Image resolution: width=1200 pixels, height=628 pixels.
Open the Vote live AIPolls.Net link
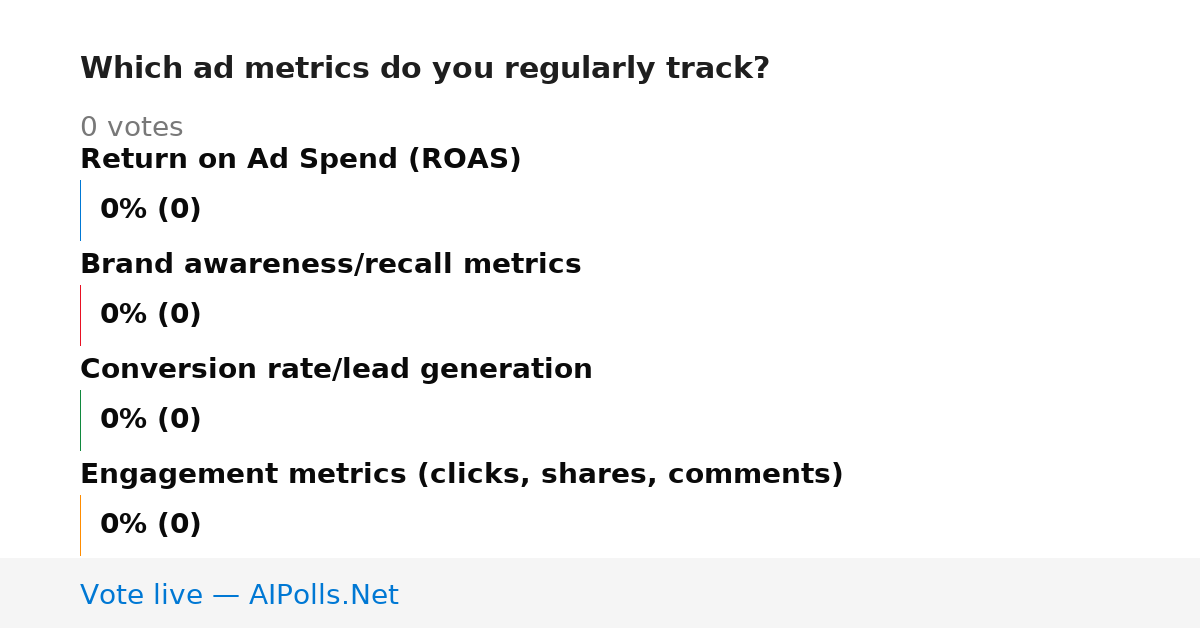239,595
